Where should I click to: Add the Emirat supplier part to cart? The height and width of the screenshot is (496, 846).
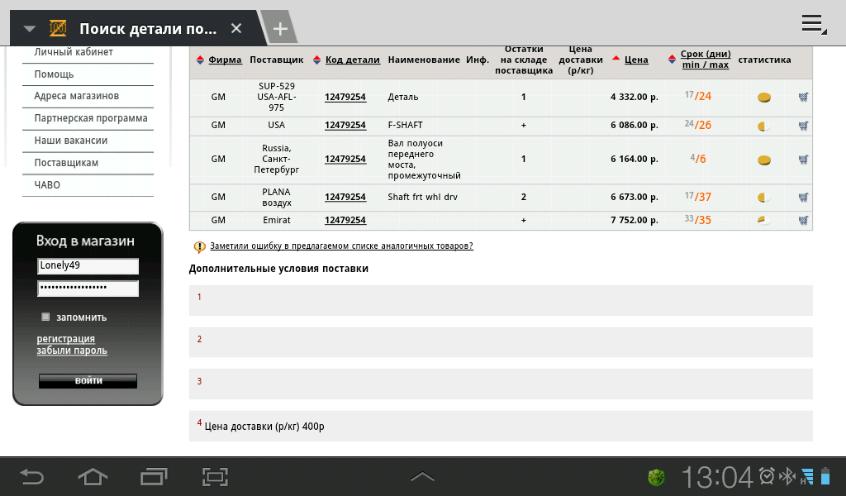(x=803, y=220)
